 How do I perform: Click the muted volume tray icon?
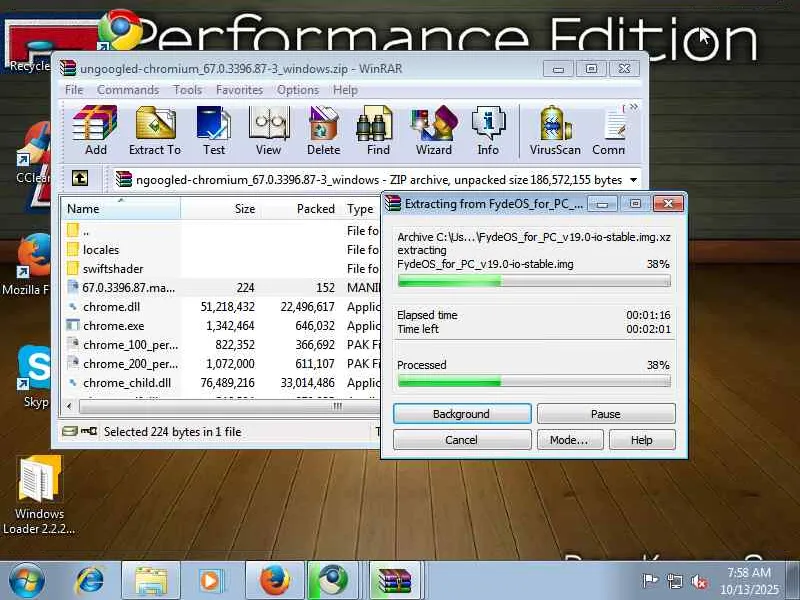[x=699, y=581]
